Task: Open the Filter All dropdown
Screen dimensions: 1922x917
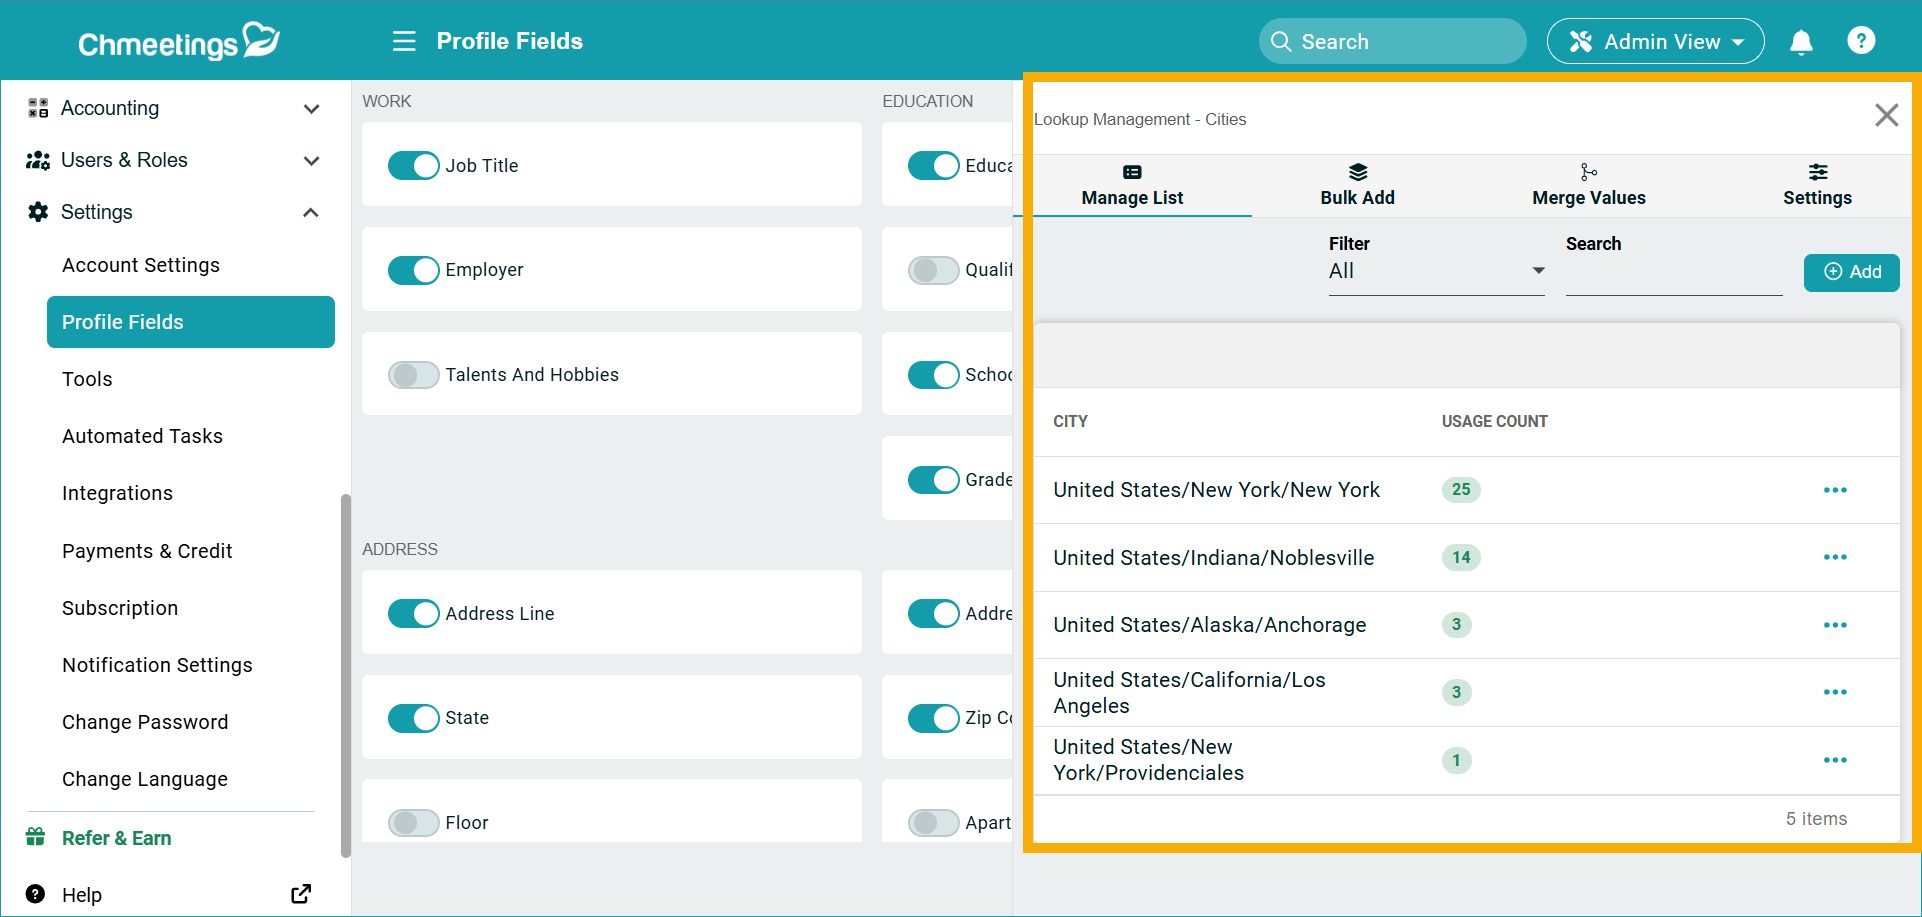Action: (x=1435, y=271)
